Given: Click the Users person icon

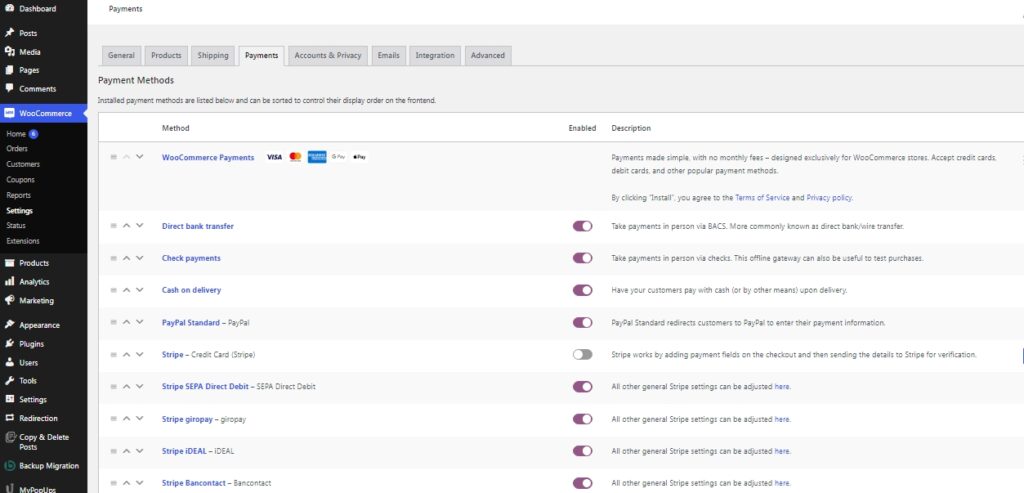Looking at the screenshot, I should coord(9,362).
